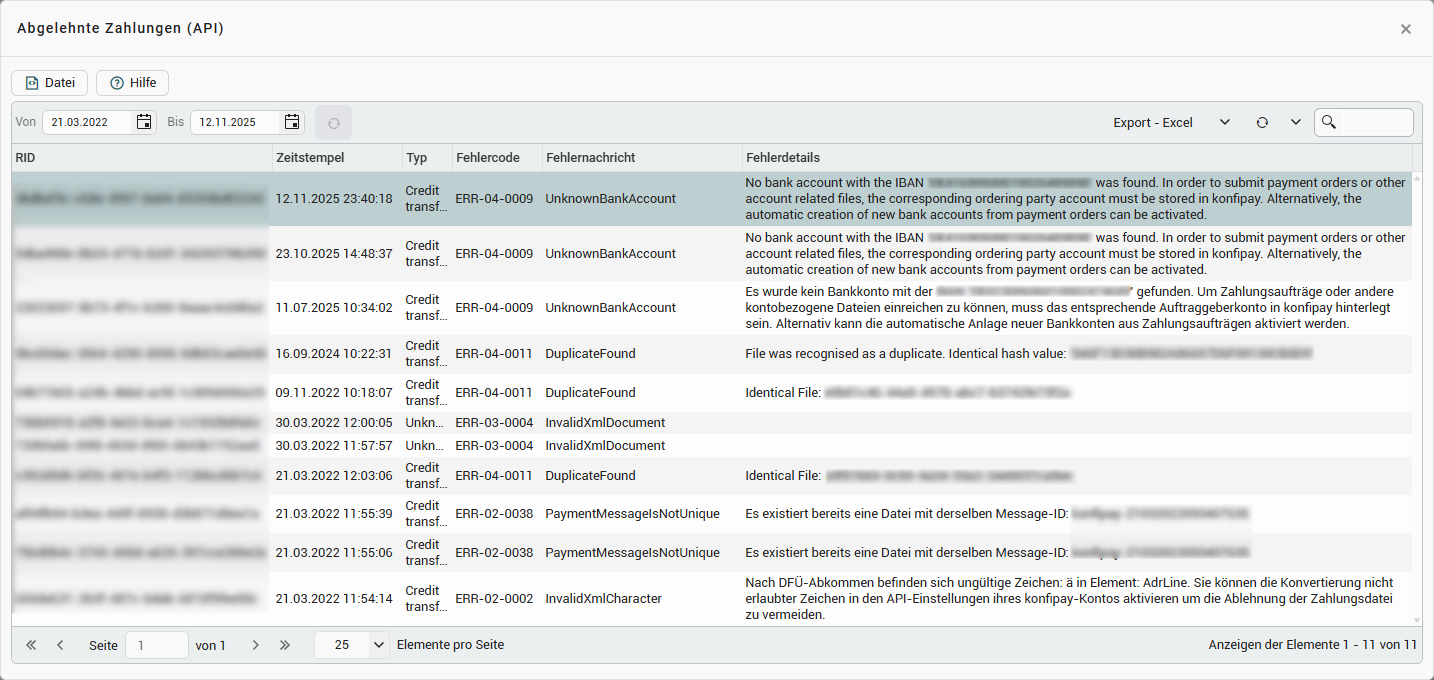Click the Seite page number field
The image size is (1434, 680).
[157, 645]
